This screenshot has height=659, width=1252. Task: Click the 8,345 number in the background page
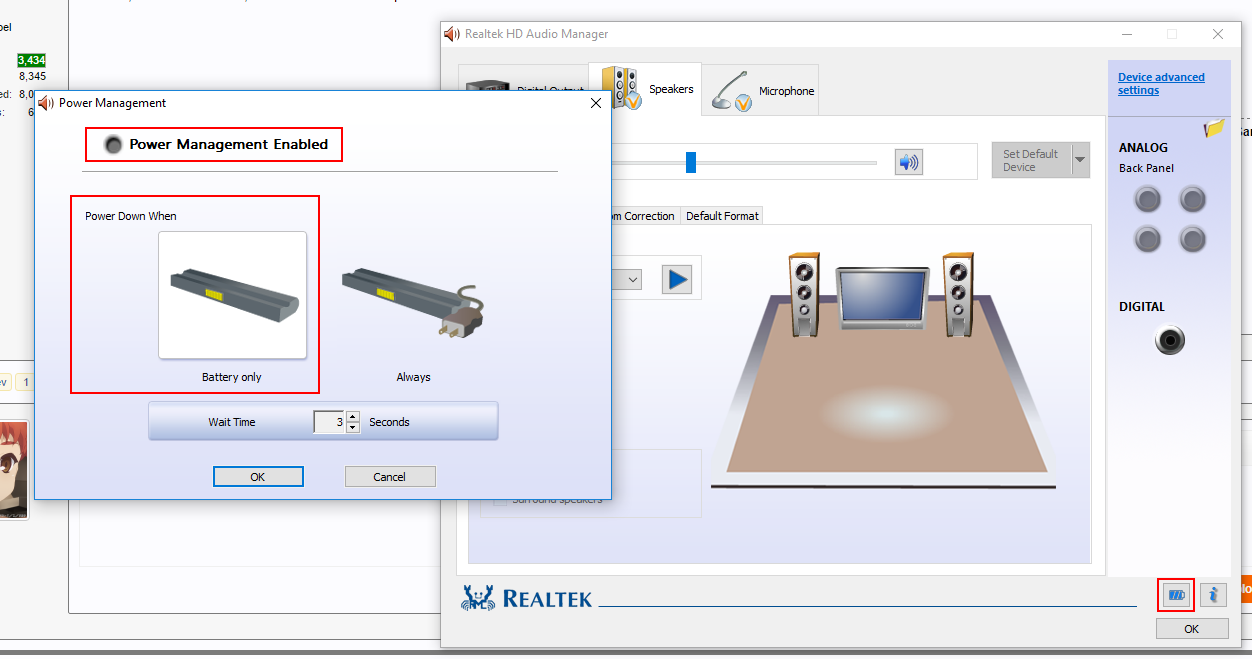click(32, 76)
